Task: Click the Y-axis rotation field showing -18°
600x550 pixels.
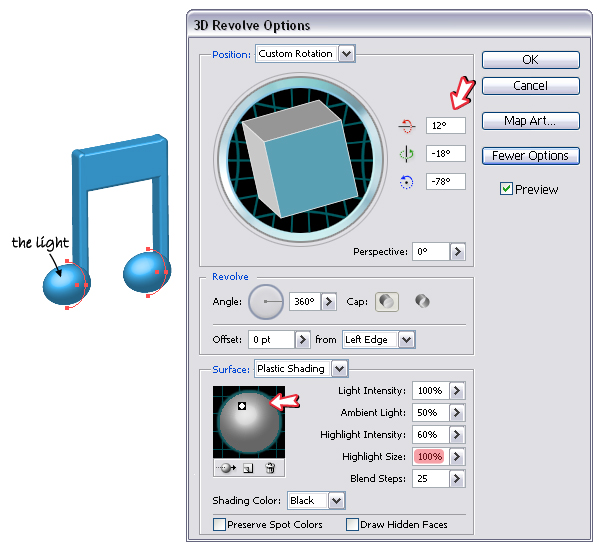Action: pyautogui.click(x=446, y=154)
